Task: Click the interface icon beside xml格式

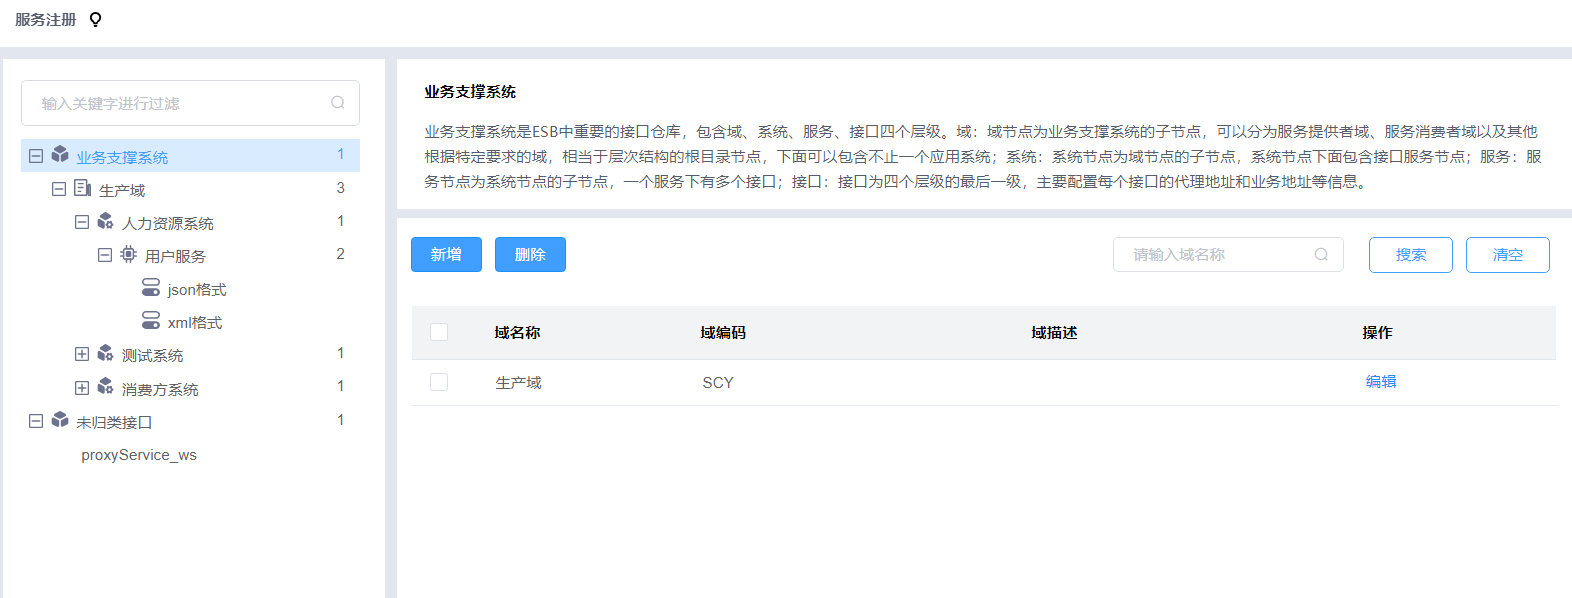Action: click(151, 321)
